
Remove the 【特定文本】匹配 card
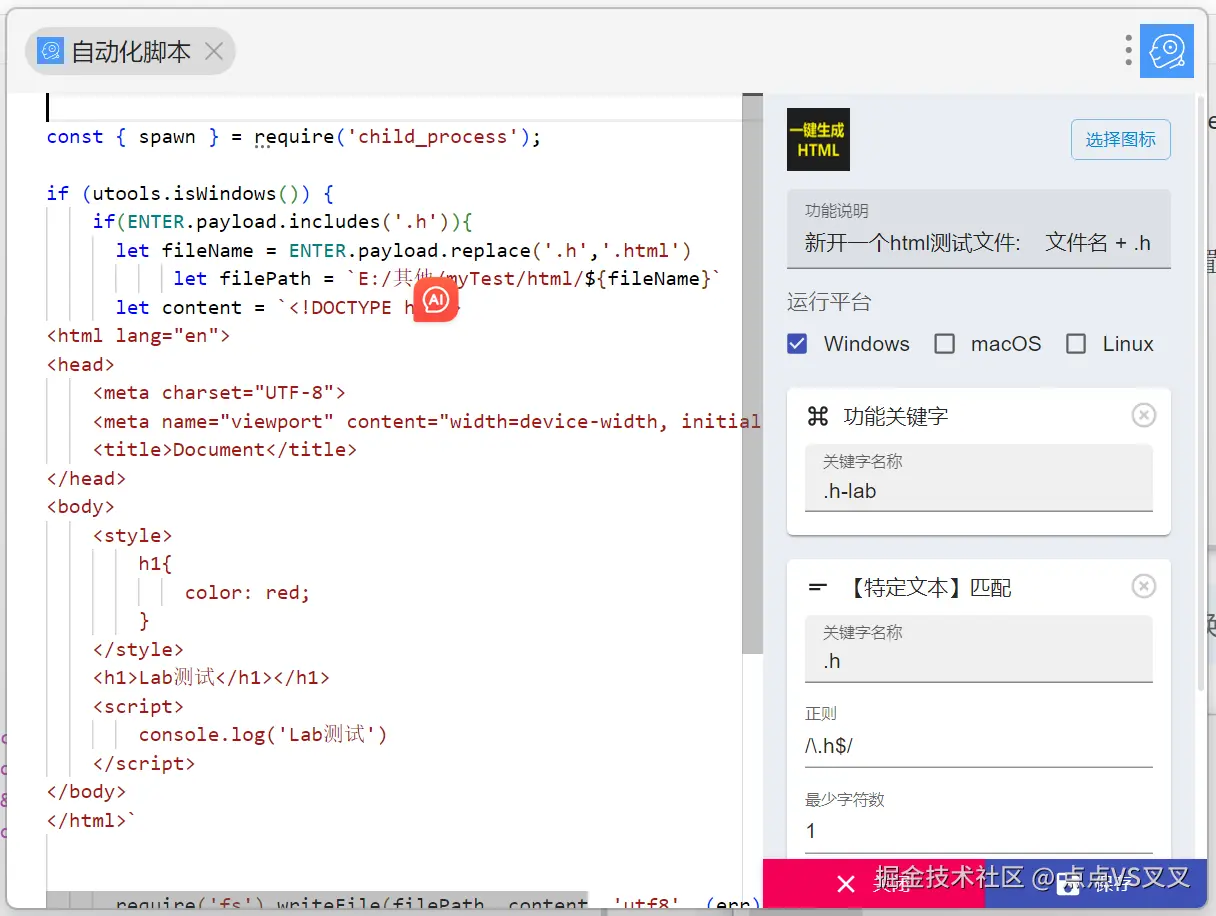(x=1143, y=586)
